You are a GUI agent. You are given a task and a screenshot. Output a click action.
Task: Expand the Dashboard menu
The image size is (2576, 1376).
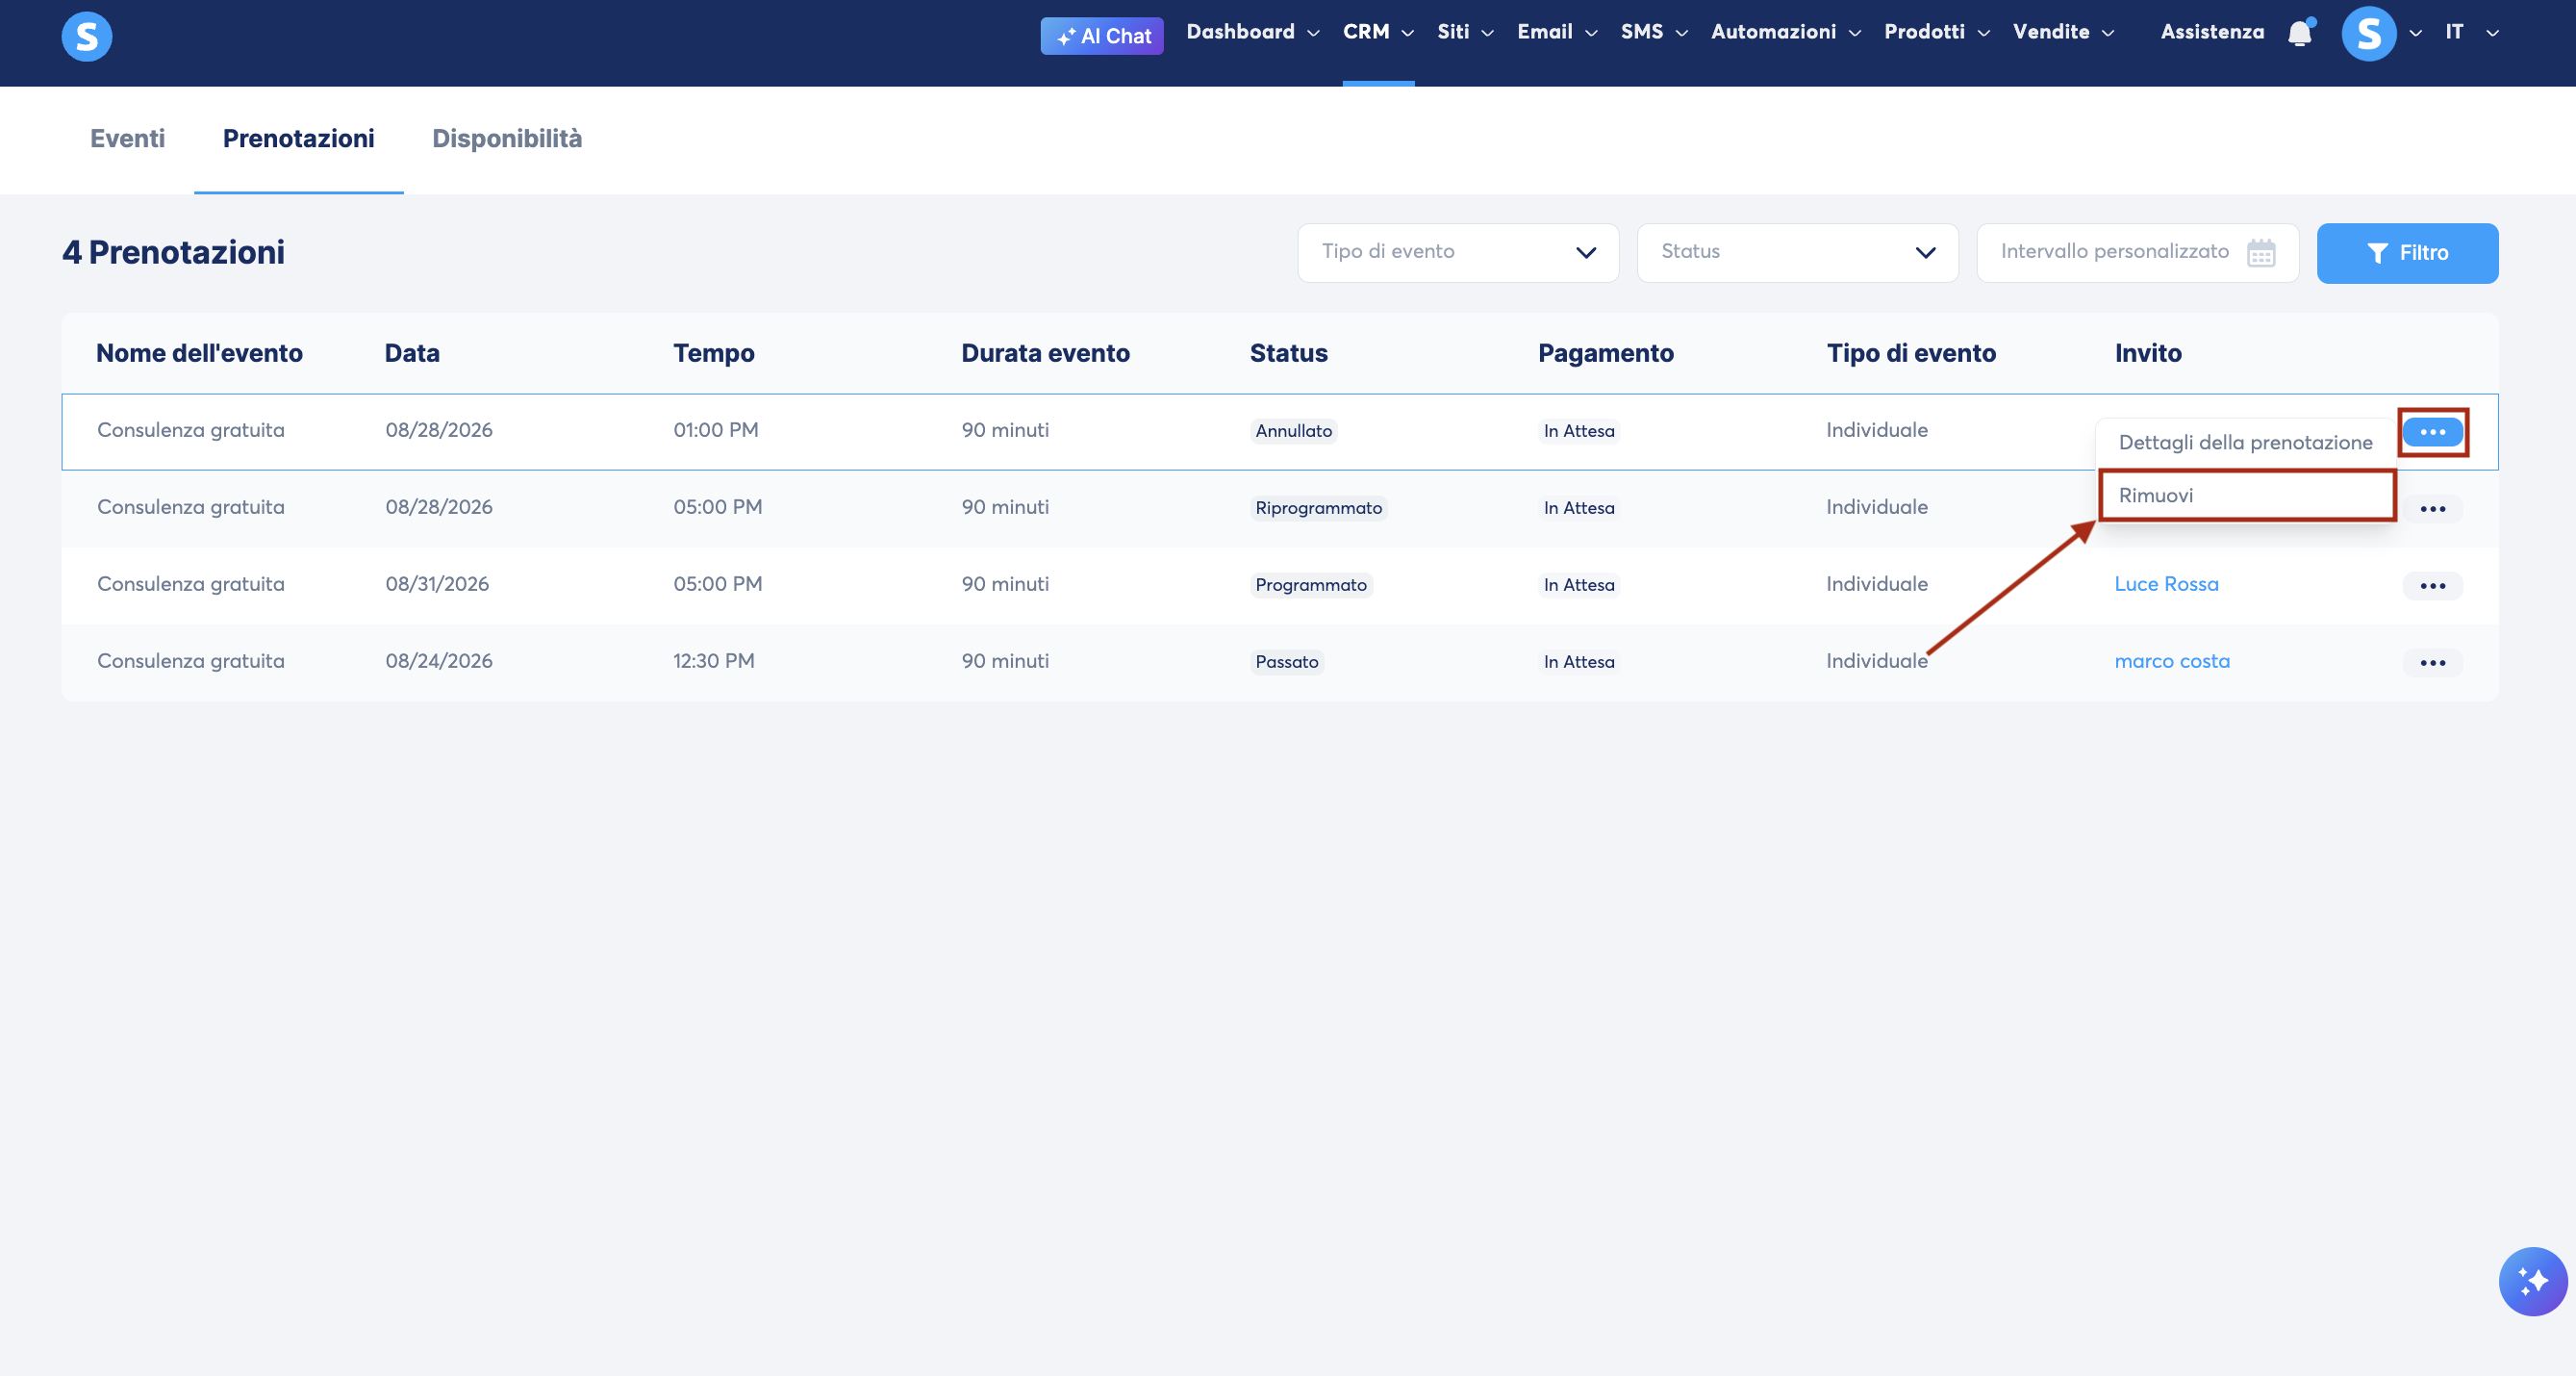1252,32
